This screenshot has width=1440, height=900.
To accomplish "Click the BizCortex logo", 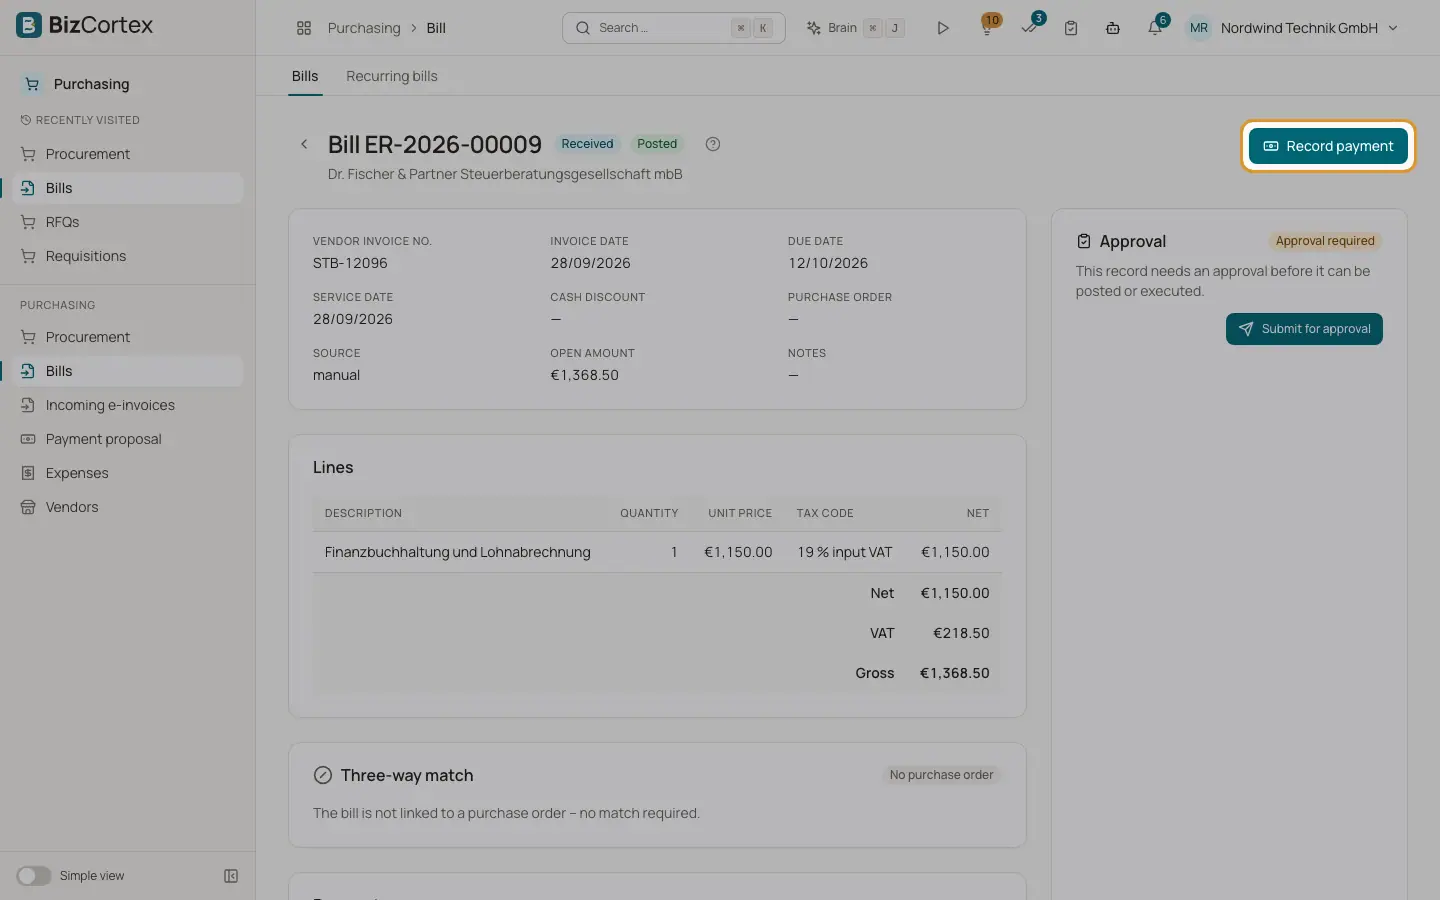I will [85, 25].
